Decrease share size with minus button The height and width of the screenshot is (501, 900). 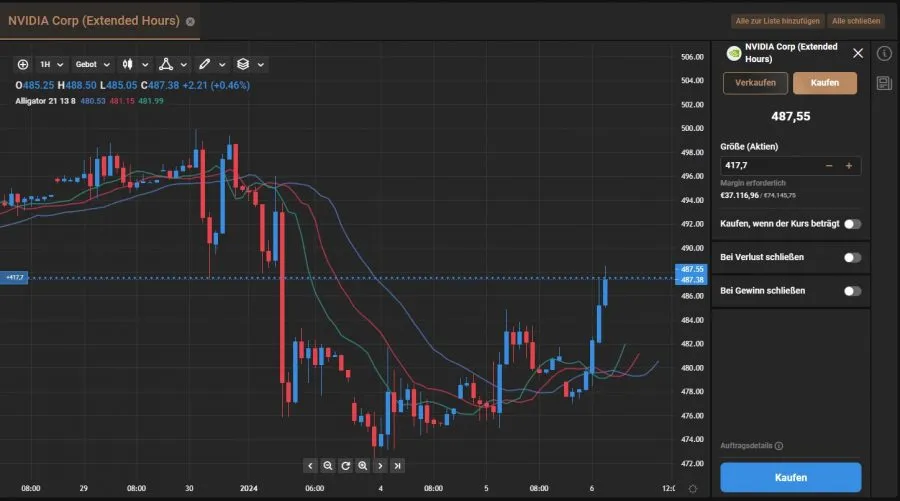coord(829,165)
